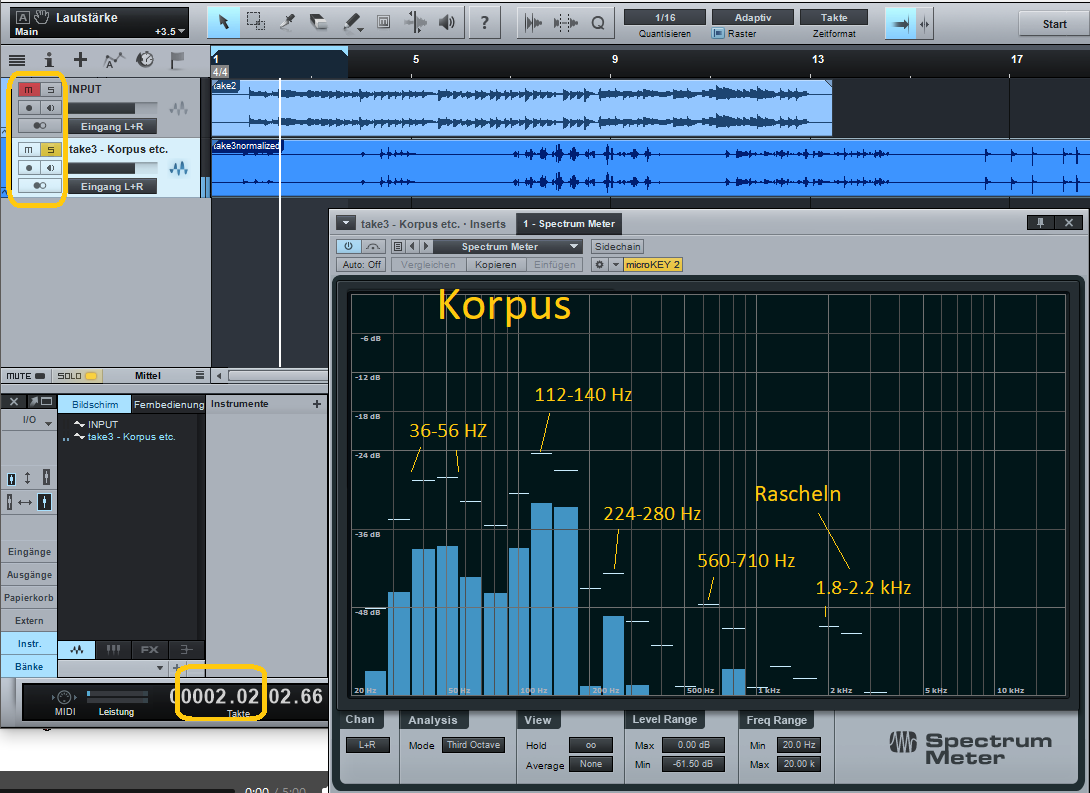
Task: Open the Third Octave analysis Mode dropdown
Action: 473,745
